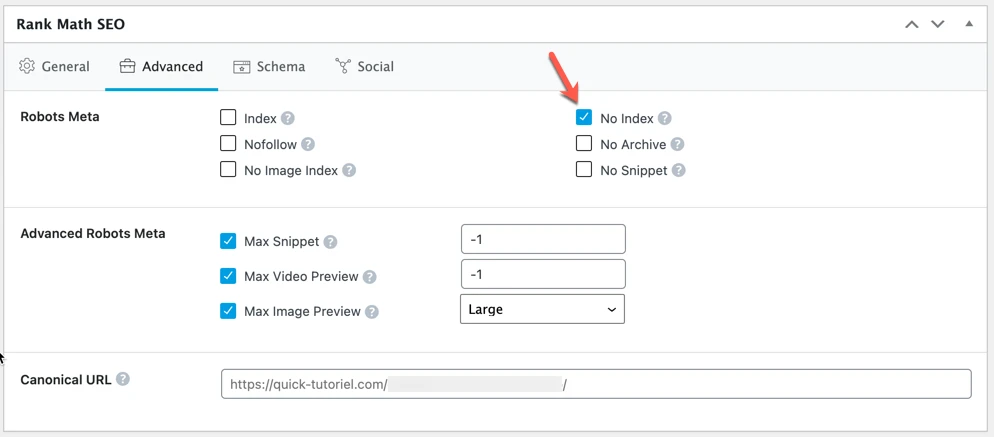Click the Social tab's share-nodes icon
The height and width of the screenshot is (437, 994).
pos(343,67)
